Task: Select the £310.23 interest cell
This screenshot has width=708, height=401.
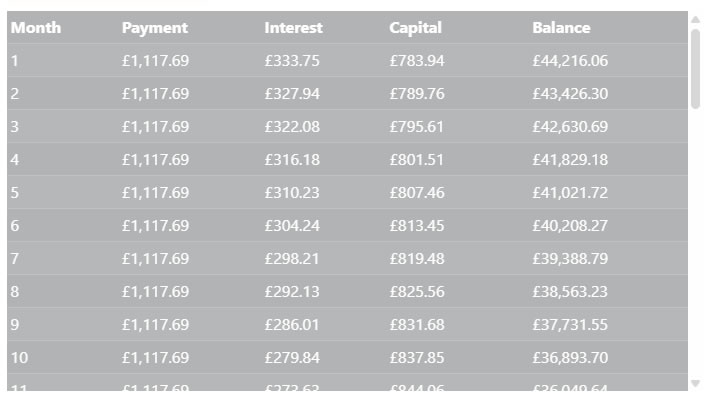Action: click(x=292, y=193)
